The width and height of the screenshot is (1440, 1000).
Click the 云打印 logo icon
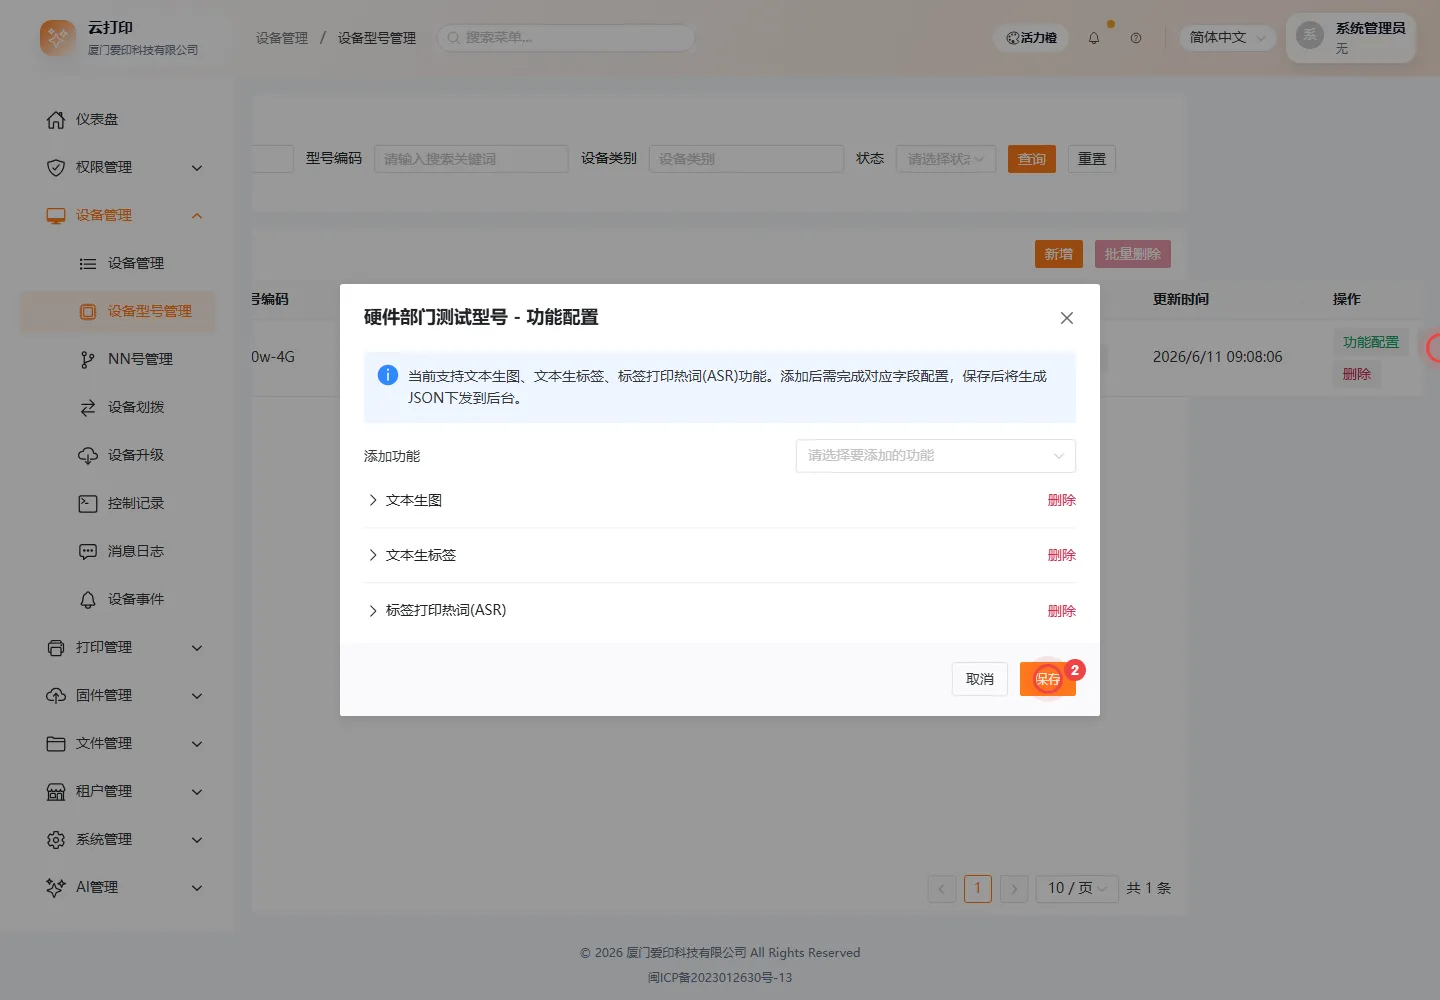pyautogui.click(x=58, y=38)
